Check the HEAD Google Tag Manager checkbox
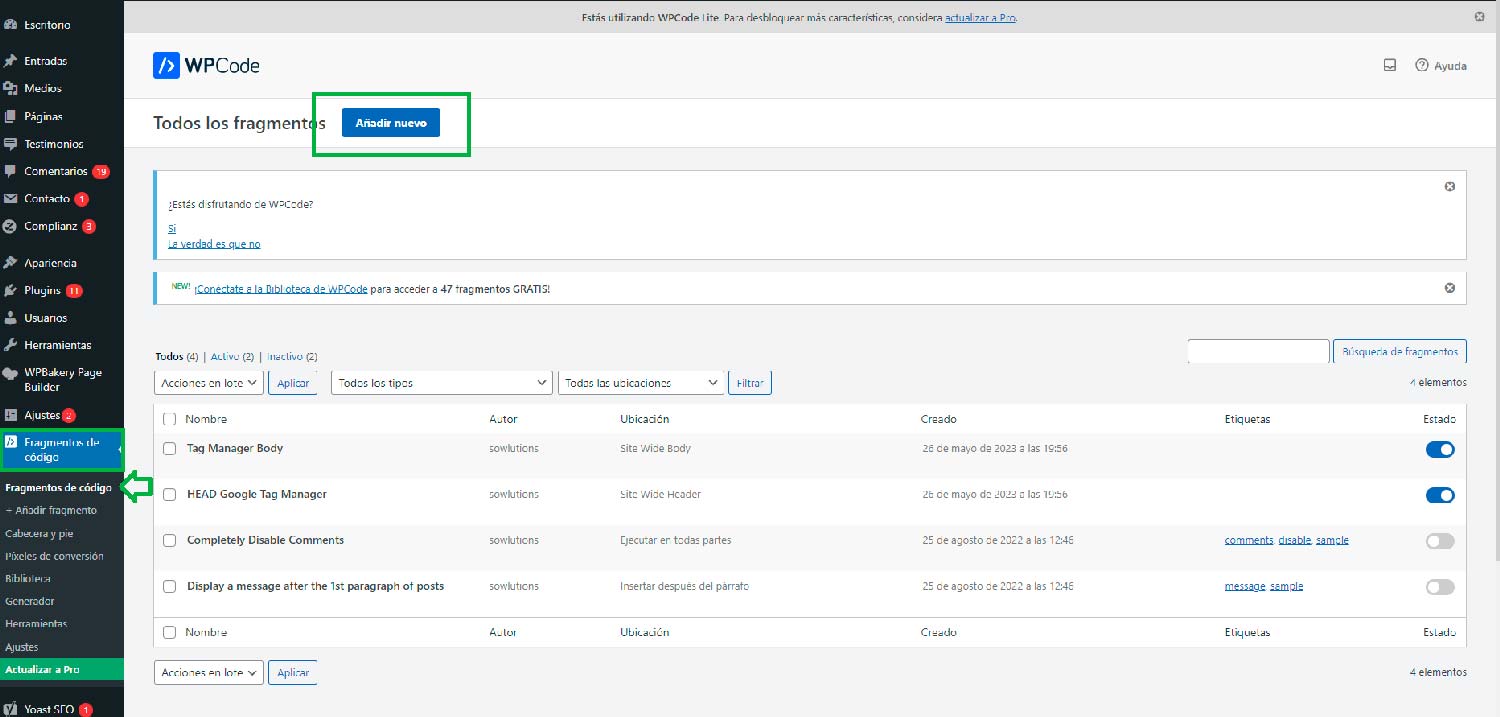This screenshot has height=717, width=1500. 170,495
